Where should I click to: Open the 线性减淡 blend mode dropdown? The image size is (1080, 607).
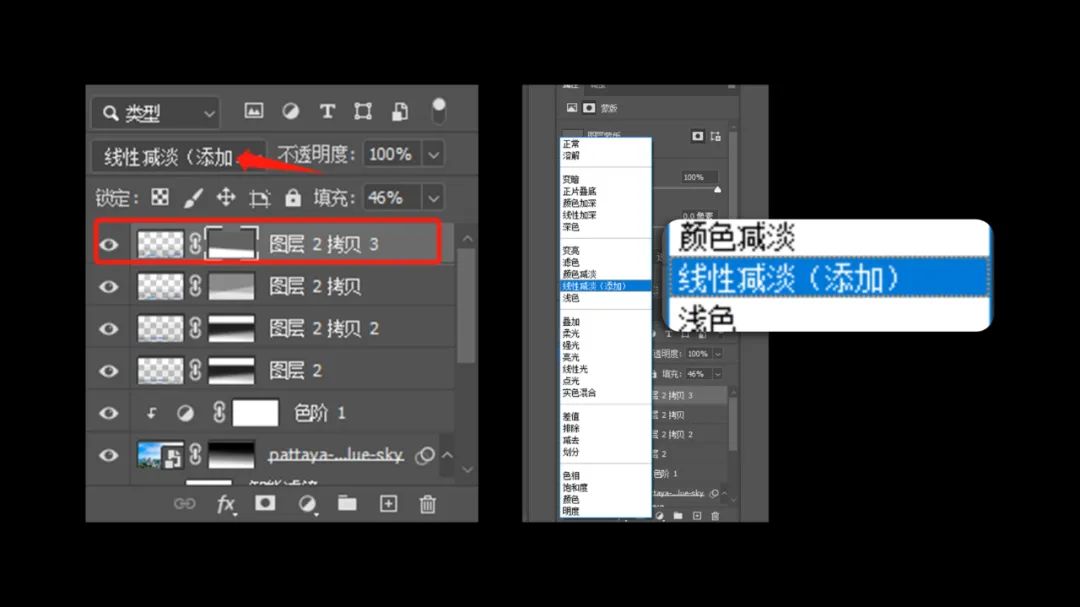click(x=178, y=156)
